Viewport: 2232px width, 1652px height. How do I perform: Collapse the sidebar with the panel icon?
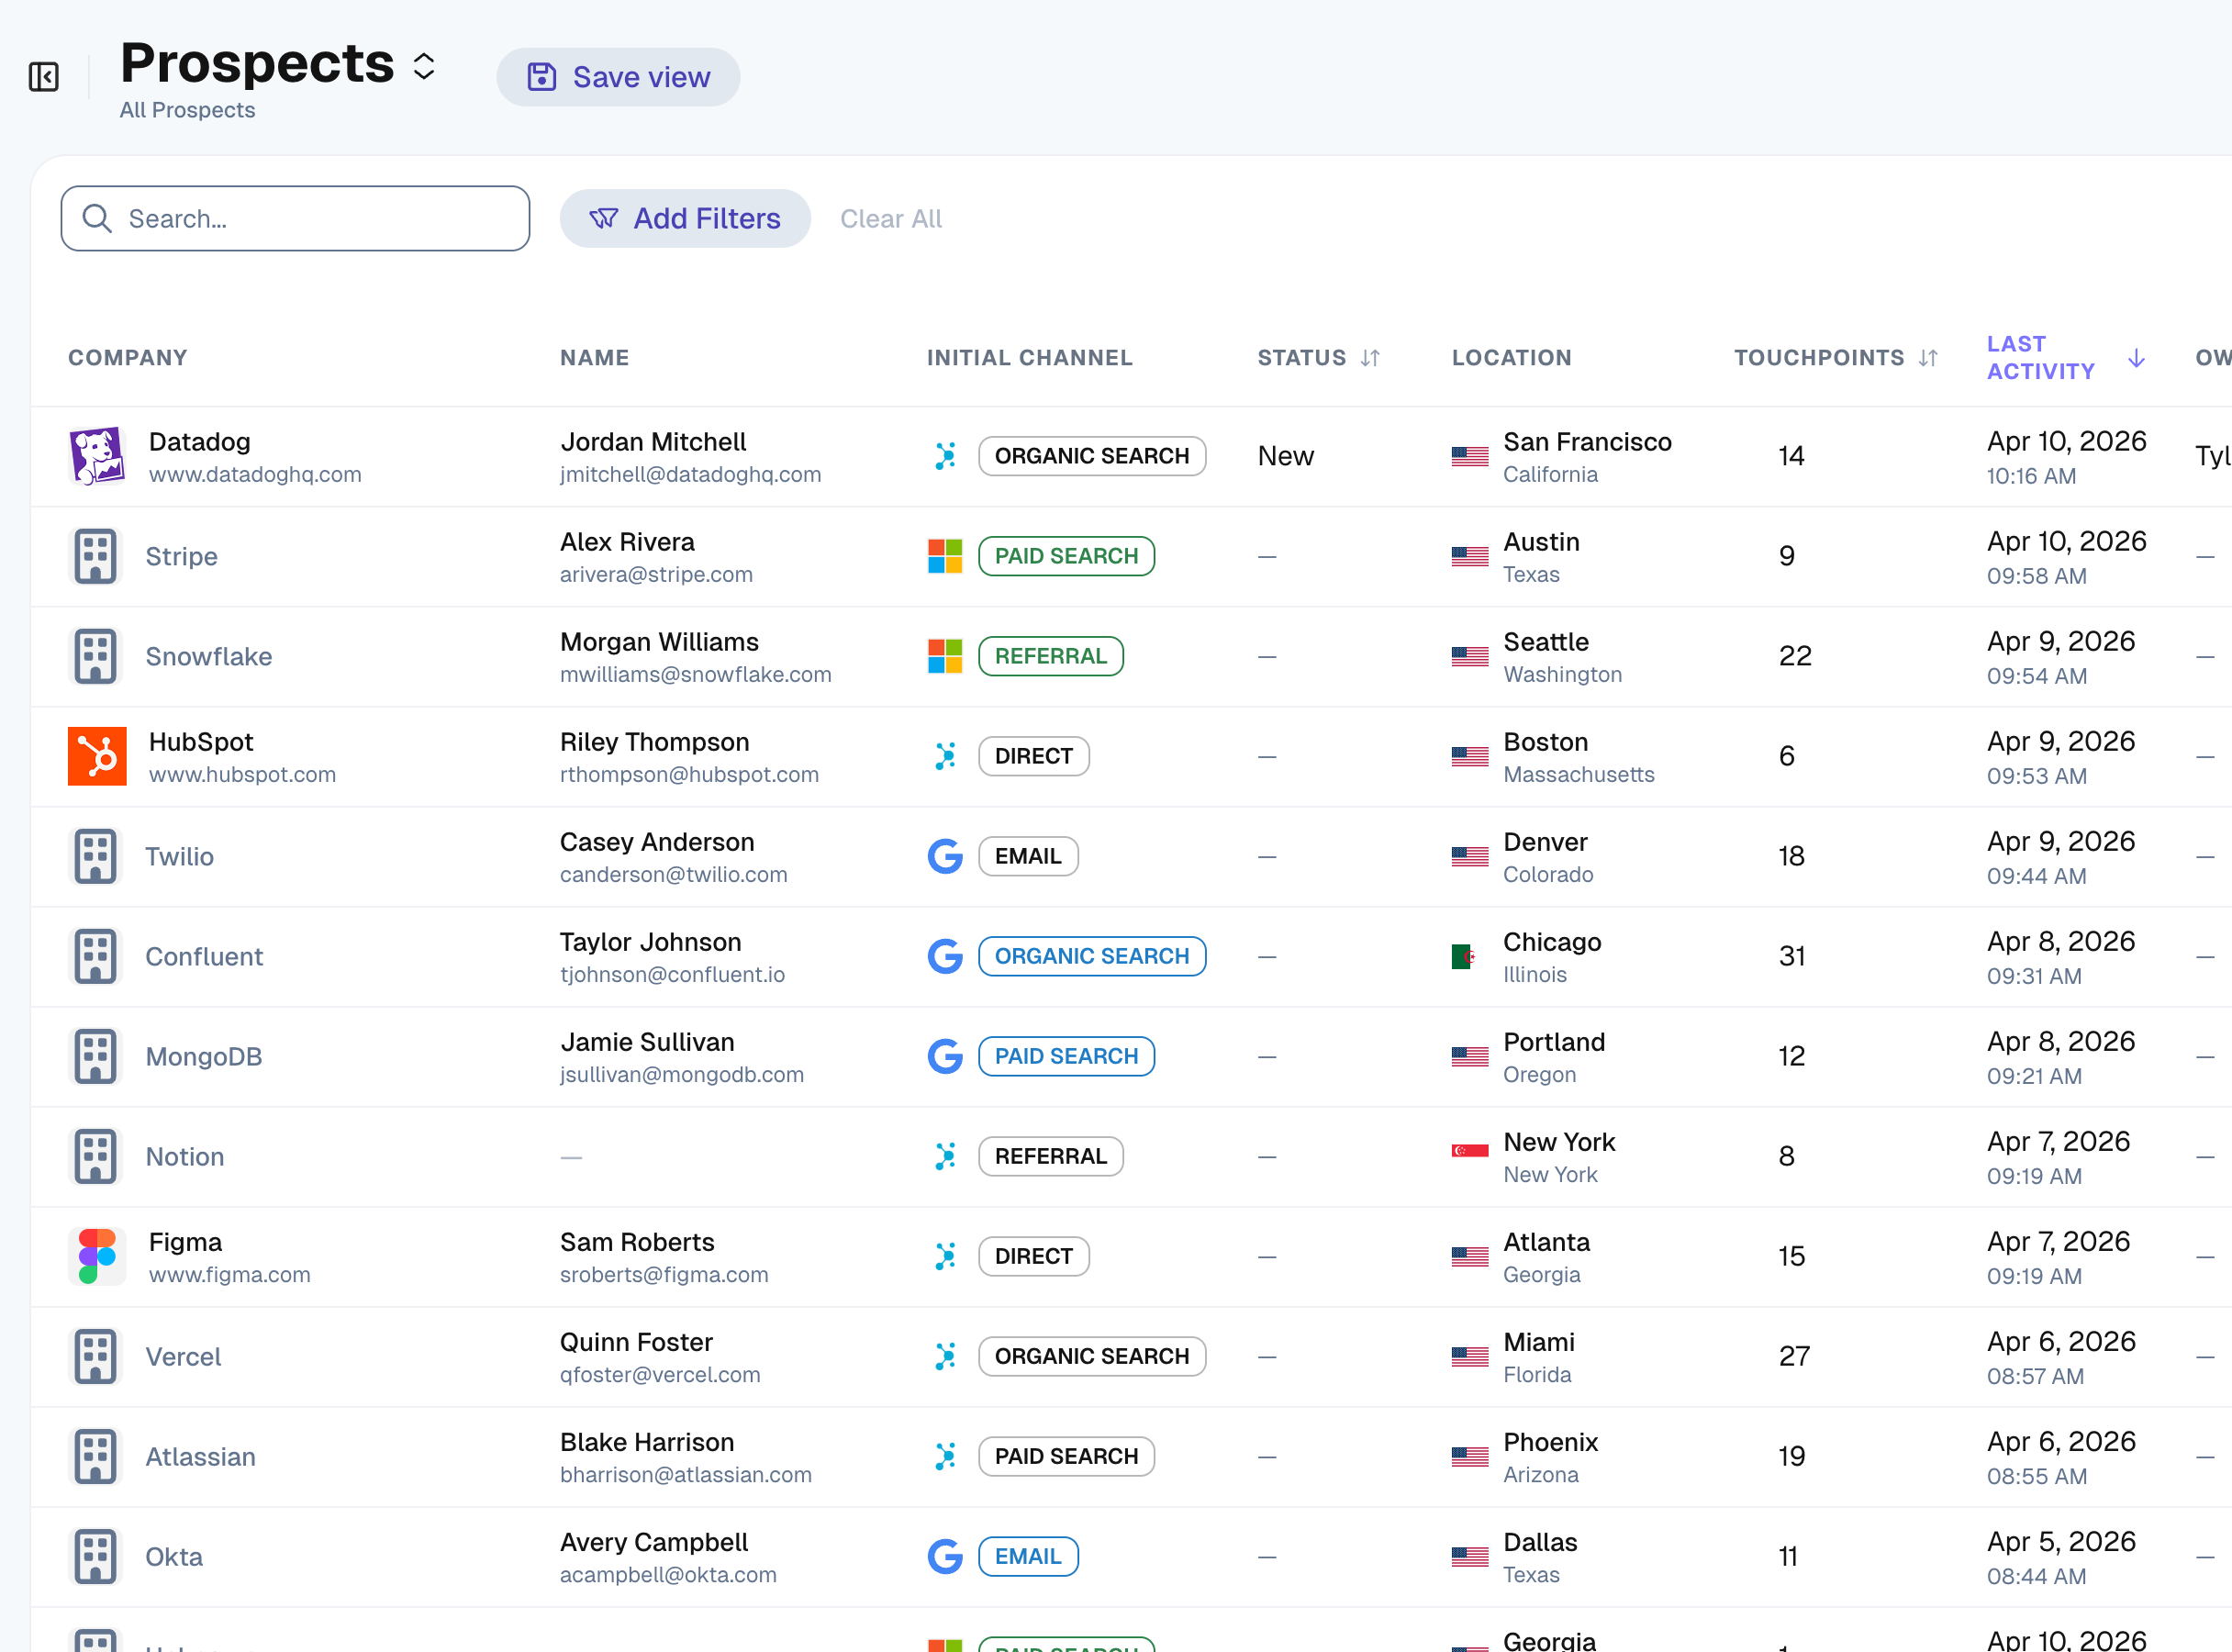[43, 76]
